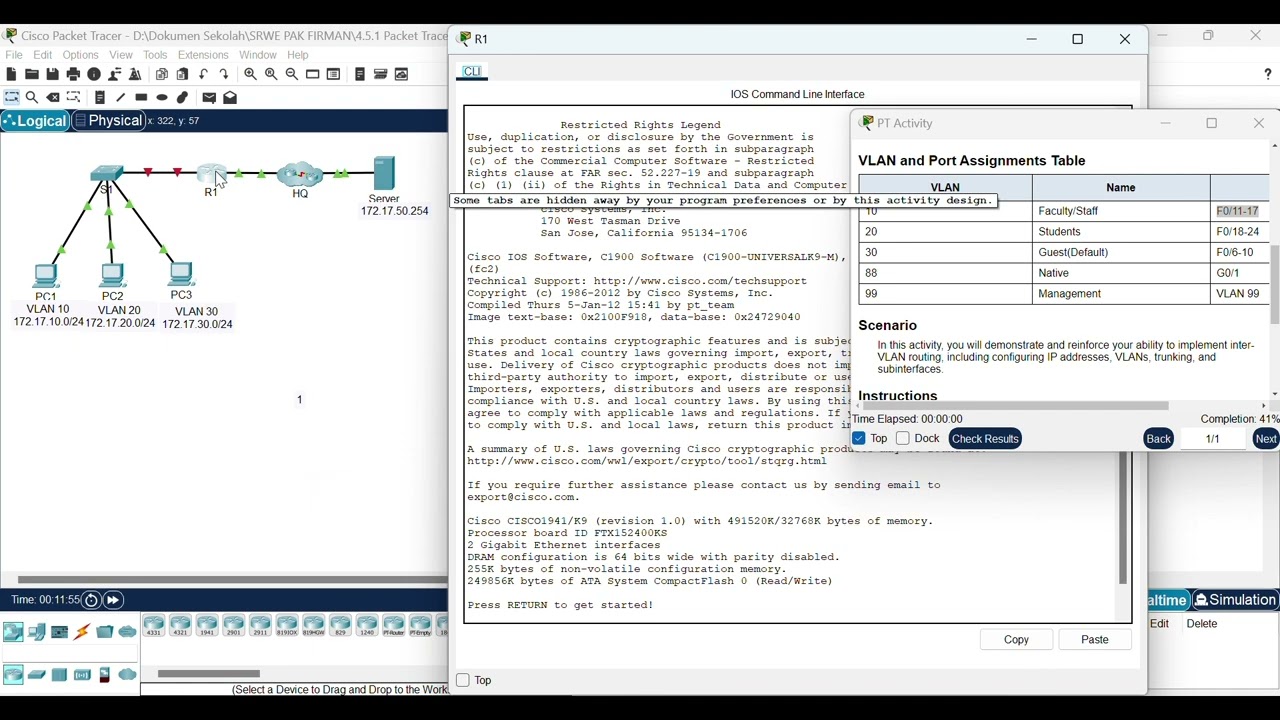This screenshot has height=720, width=1280.
Task: Click the Save floppy disk icon
Action: click(x=53, y=75)
